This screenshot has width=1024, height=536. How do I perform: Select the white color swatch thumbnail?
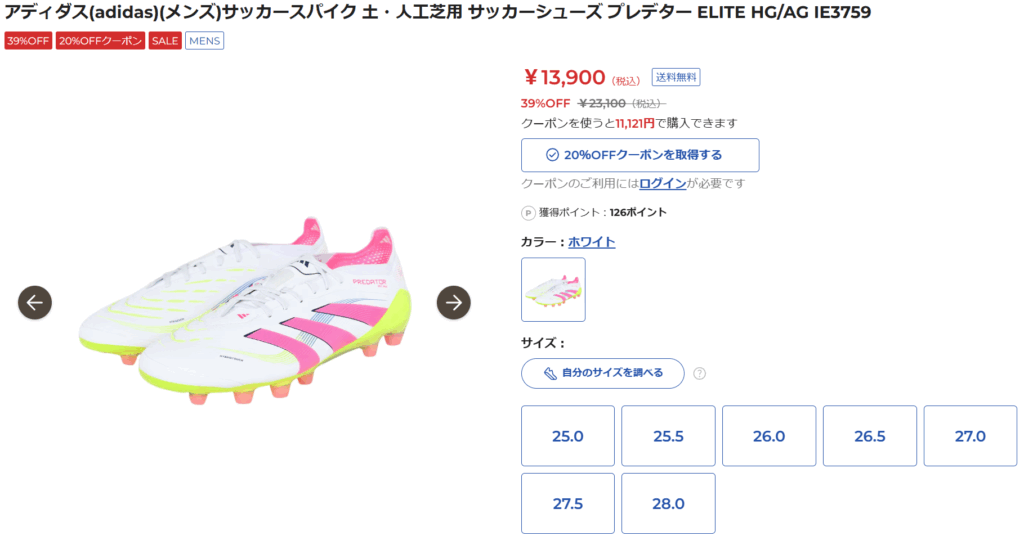553,289
